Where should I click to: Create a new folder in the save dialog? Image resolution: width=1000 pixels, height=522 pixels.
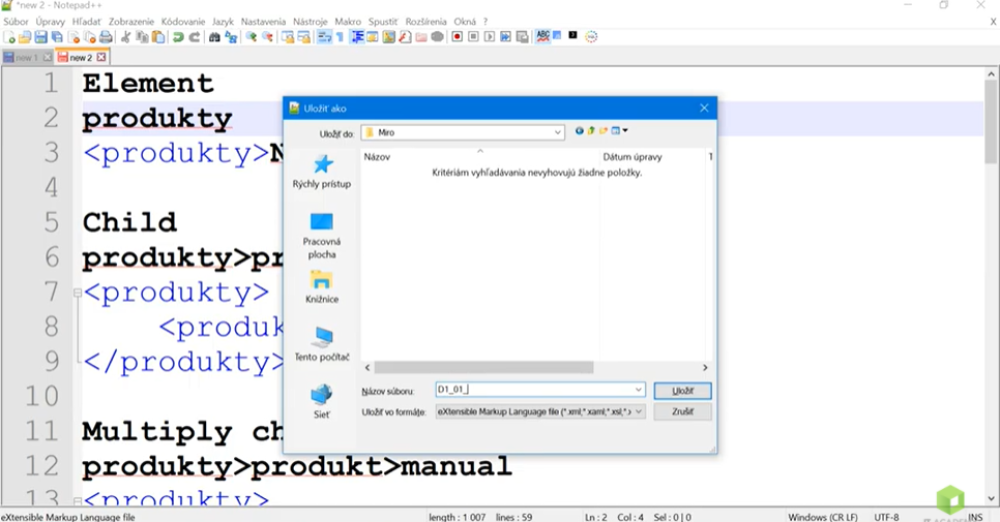click(604, 131)
